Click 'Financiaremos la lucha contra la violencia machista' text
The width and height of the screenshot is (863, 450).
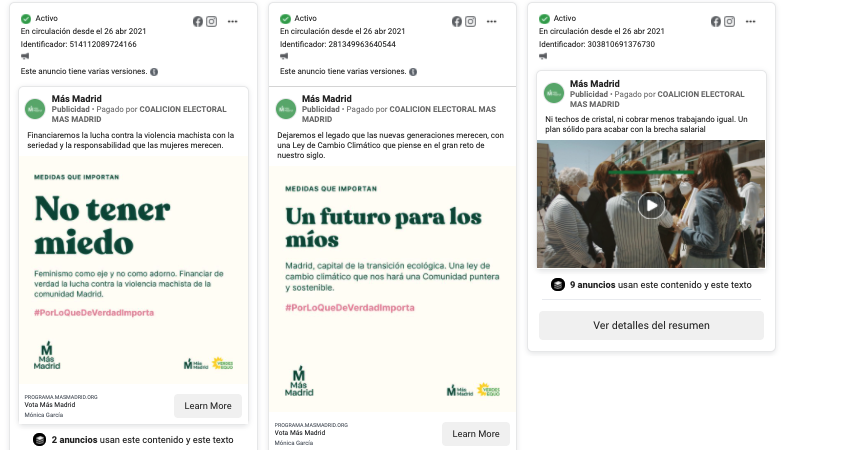[131, 140]
